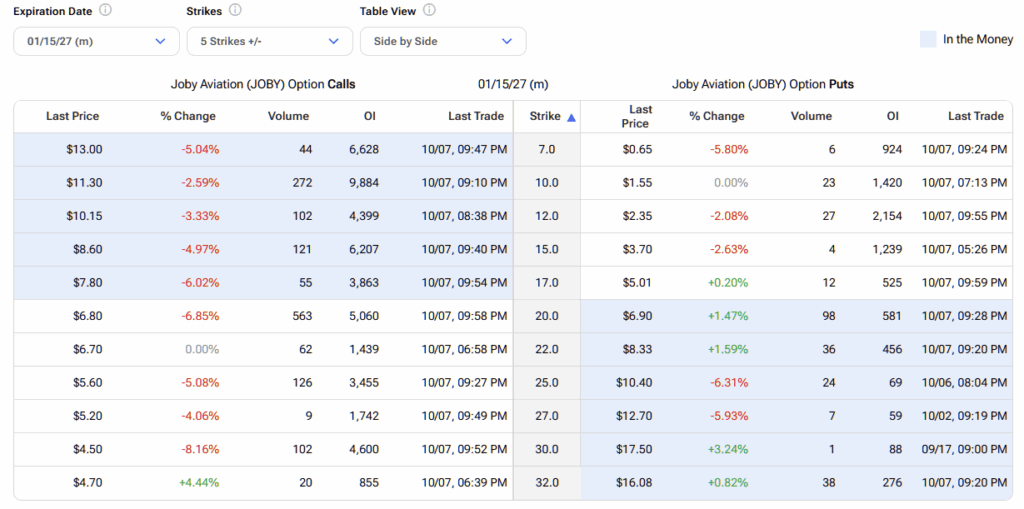Click the info icon beside Expiration Date
The image size is (1024, 509).
pos(106,11)
